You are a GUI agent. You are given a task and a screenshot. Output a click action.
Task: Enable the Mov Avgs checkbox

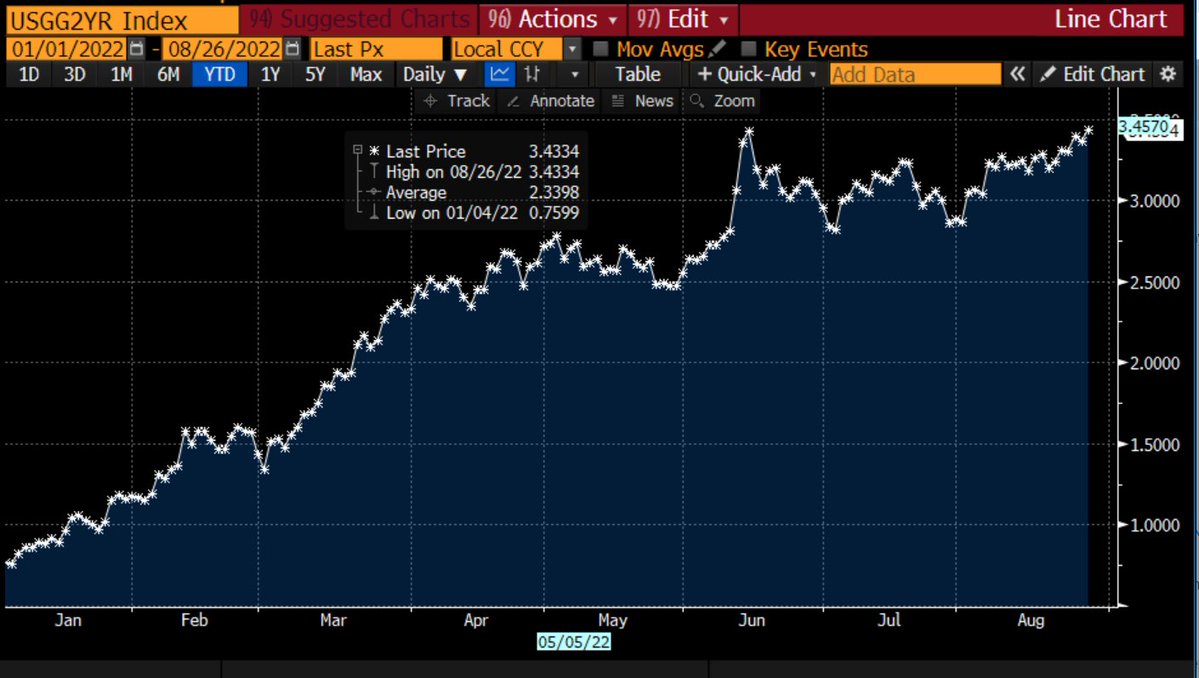coord(601,49)
